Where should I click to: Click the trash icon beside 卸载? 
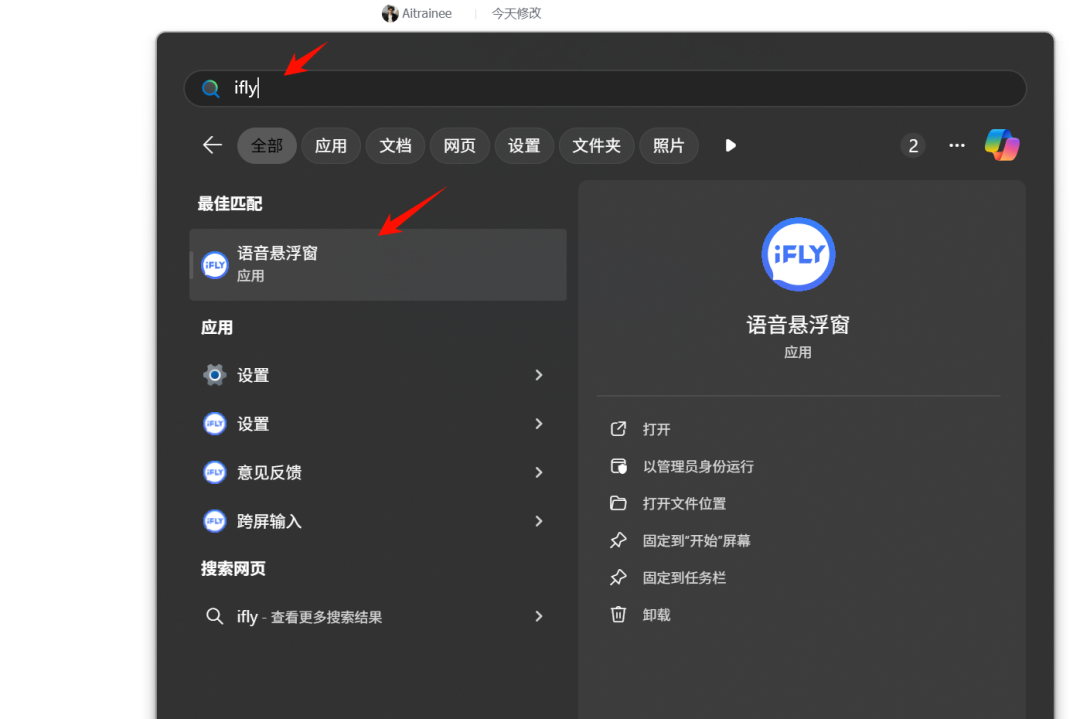[619, 614]
